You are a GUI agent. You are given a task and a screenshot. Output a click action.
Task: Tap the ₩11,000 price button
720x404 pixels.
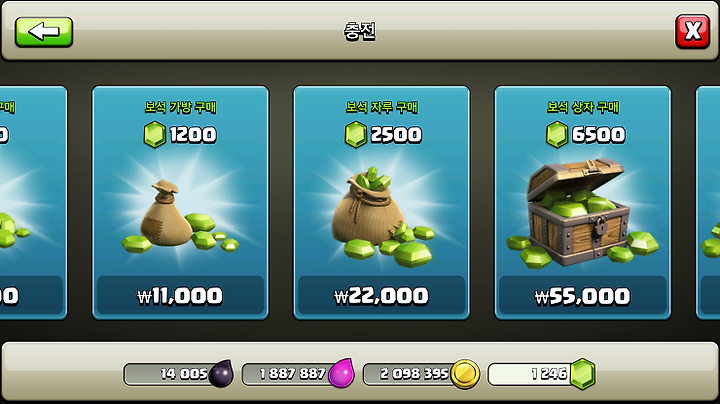click(x=180, y=296)
